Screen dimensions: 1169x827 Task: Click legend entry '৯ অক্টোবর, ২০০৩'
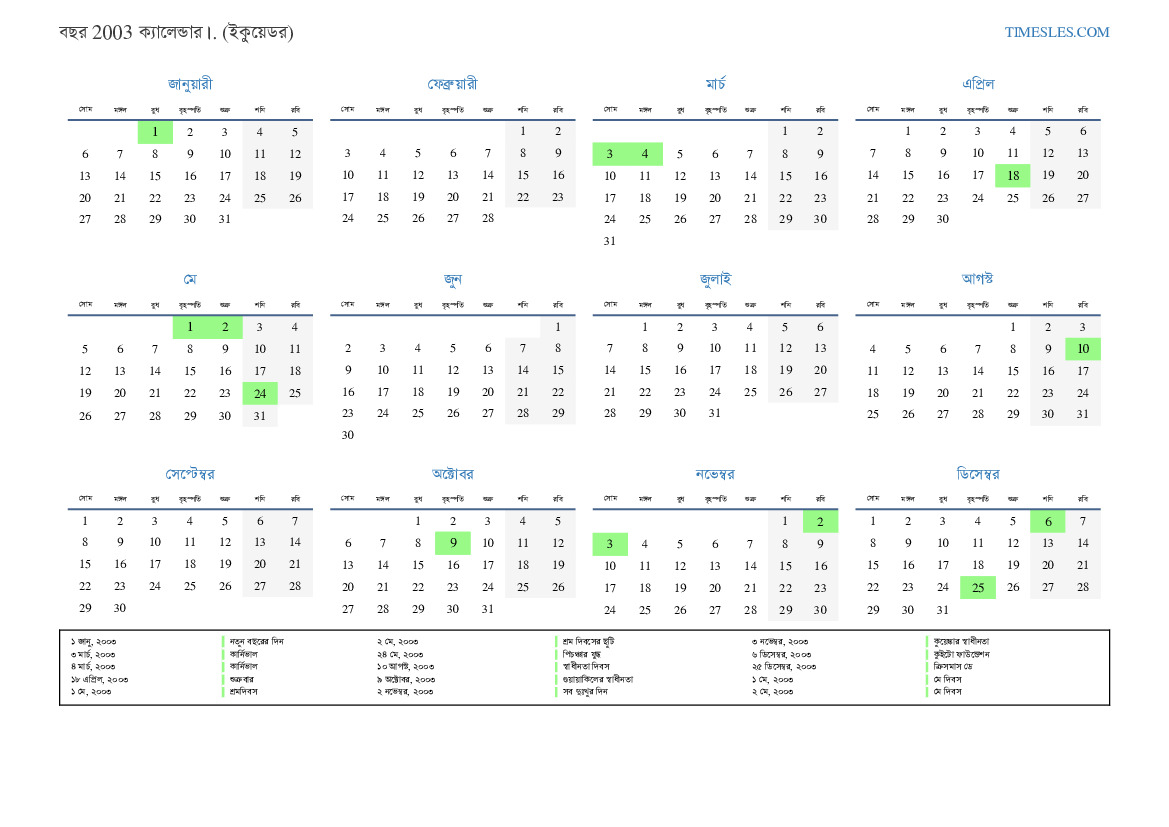click(406, 679)
